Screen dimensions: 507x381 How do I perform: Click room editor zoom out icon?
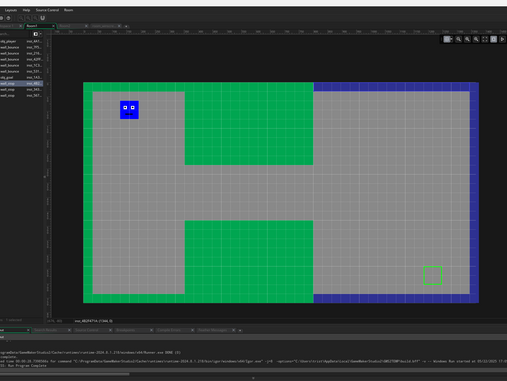pyautogui.click(x=459, y=39)
